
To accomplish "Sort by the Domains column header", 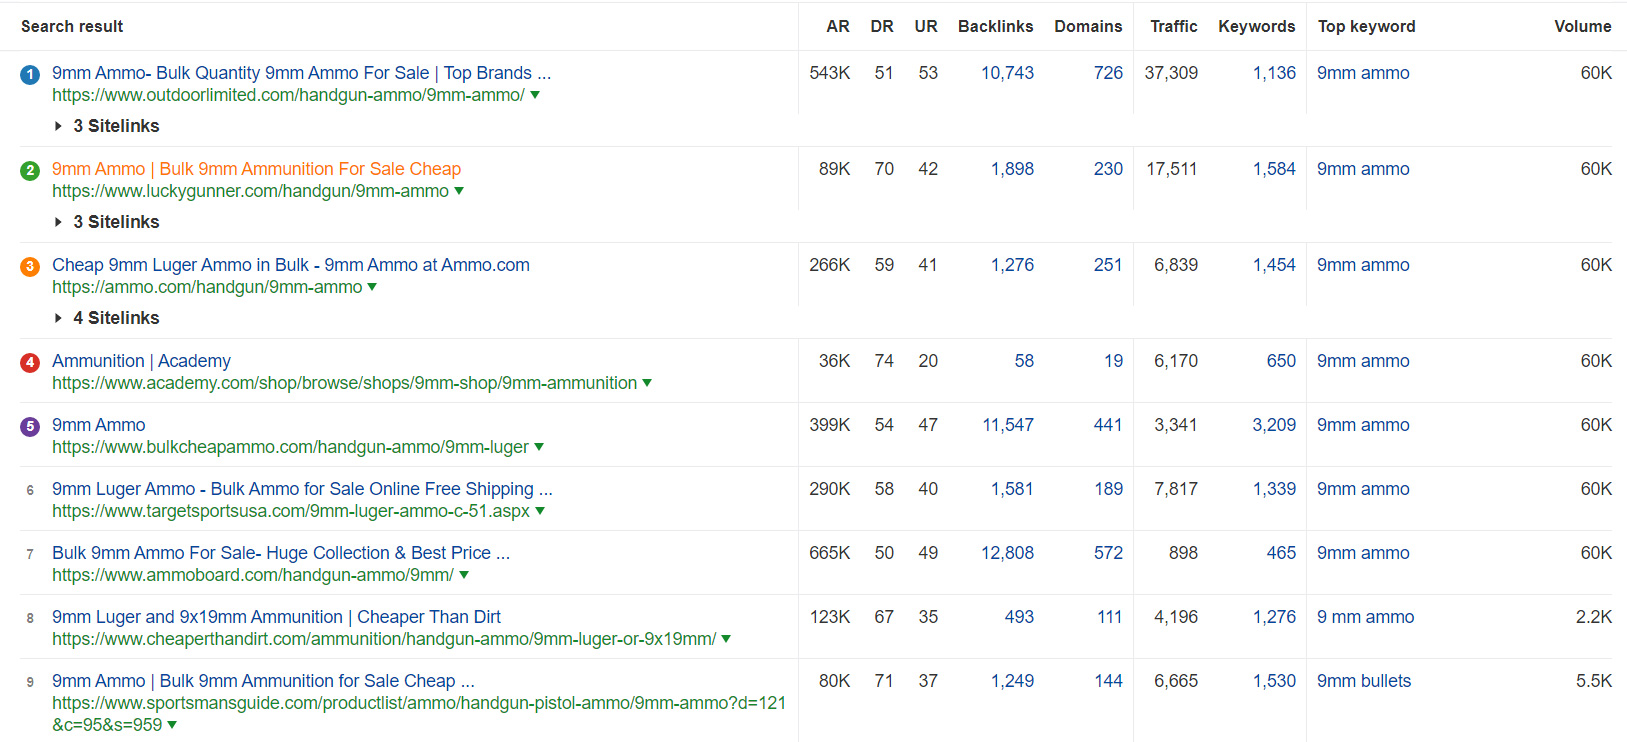I will pyautogui.click(x=1088, y=26).
